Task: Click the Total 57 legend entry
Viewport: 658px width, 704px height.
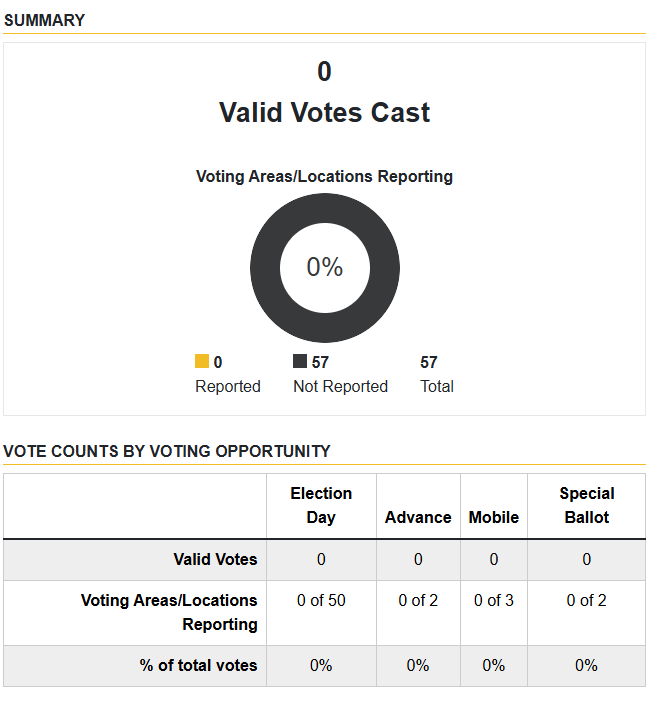Action: coord(437,374)
